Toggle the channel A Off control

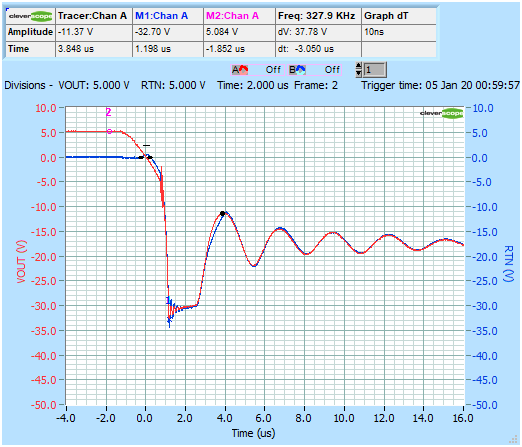pos(273,70)
